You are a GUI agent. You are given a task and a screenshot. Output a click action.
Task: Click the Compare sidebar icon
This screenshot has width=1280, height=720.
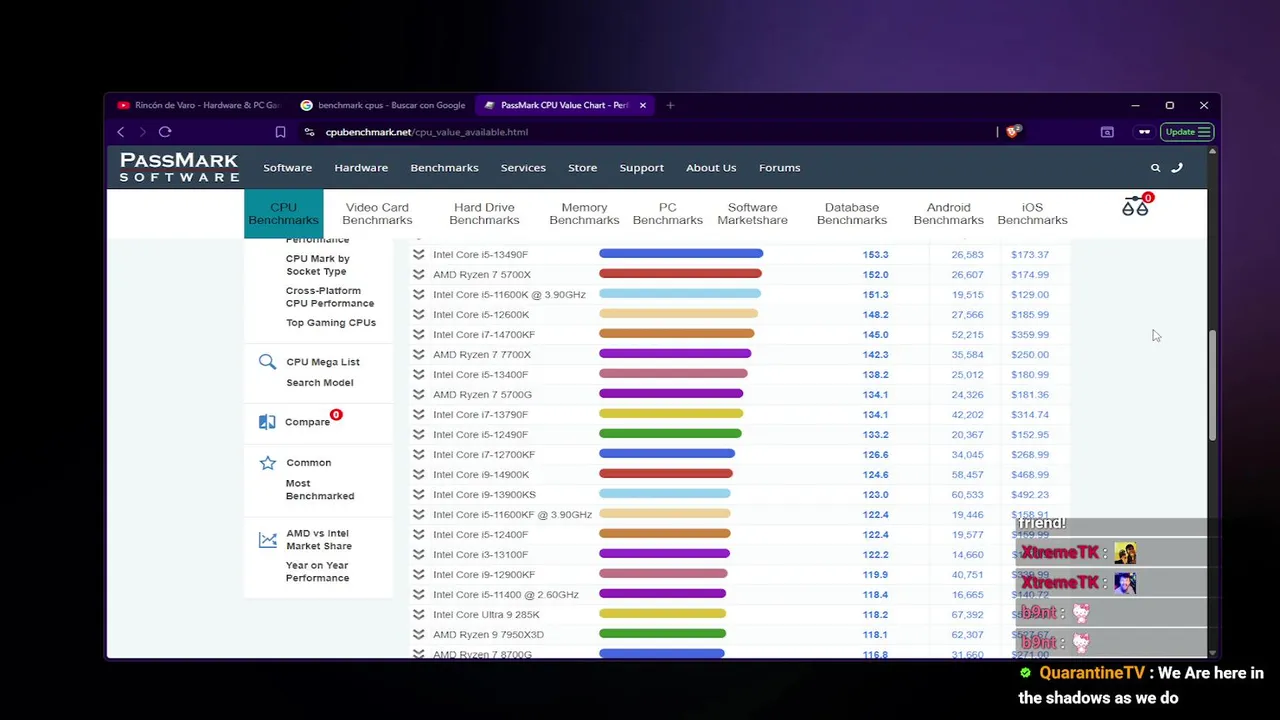point(267,422)
